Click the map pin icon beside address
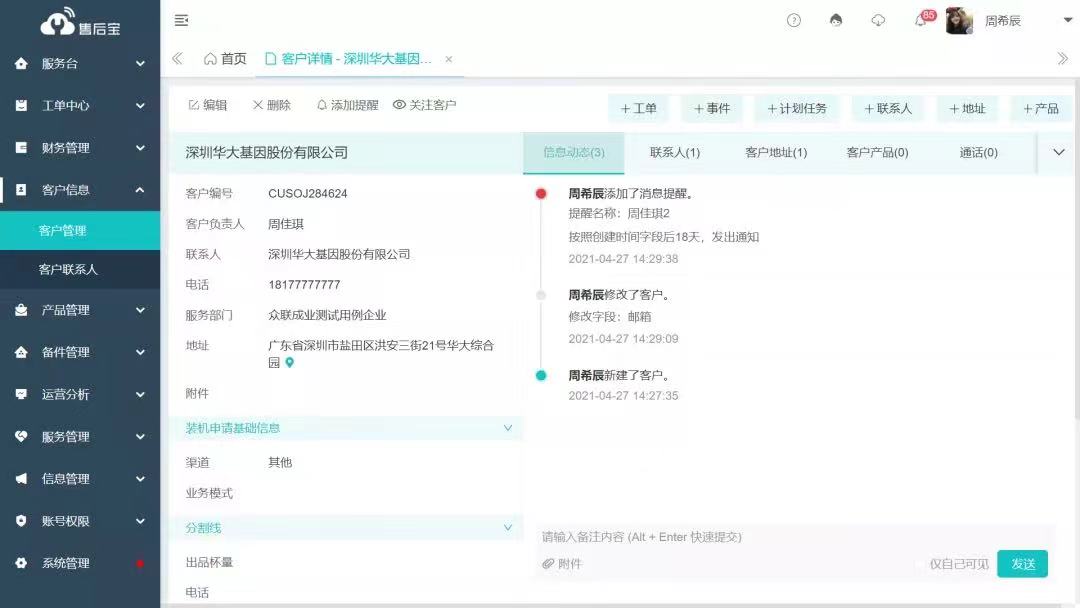This screenshot has width=1080, height=608. [290, 363]
